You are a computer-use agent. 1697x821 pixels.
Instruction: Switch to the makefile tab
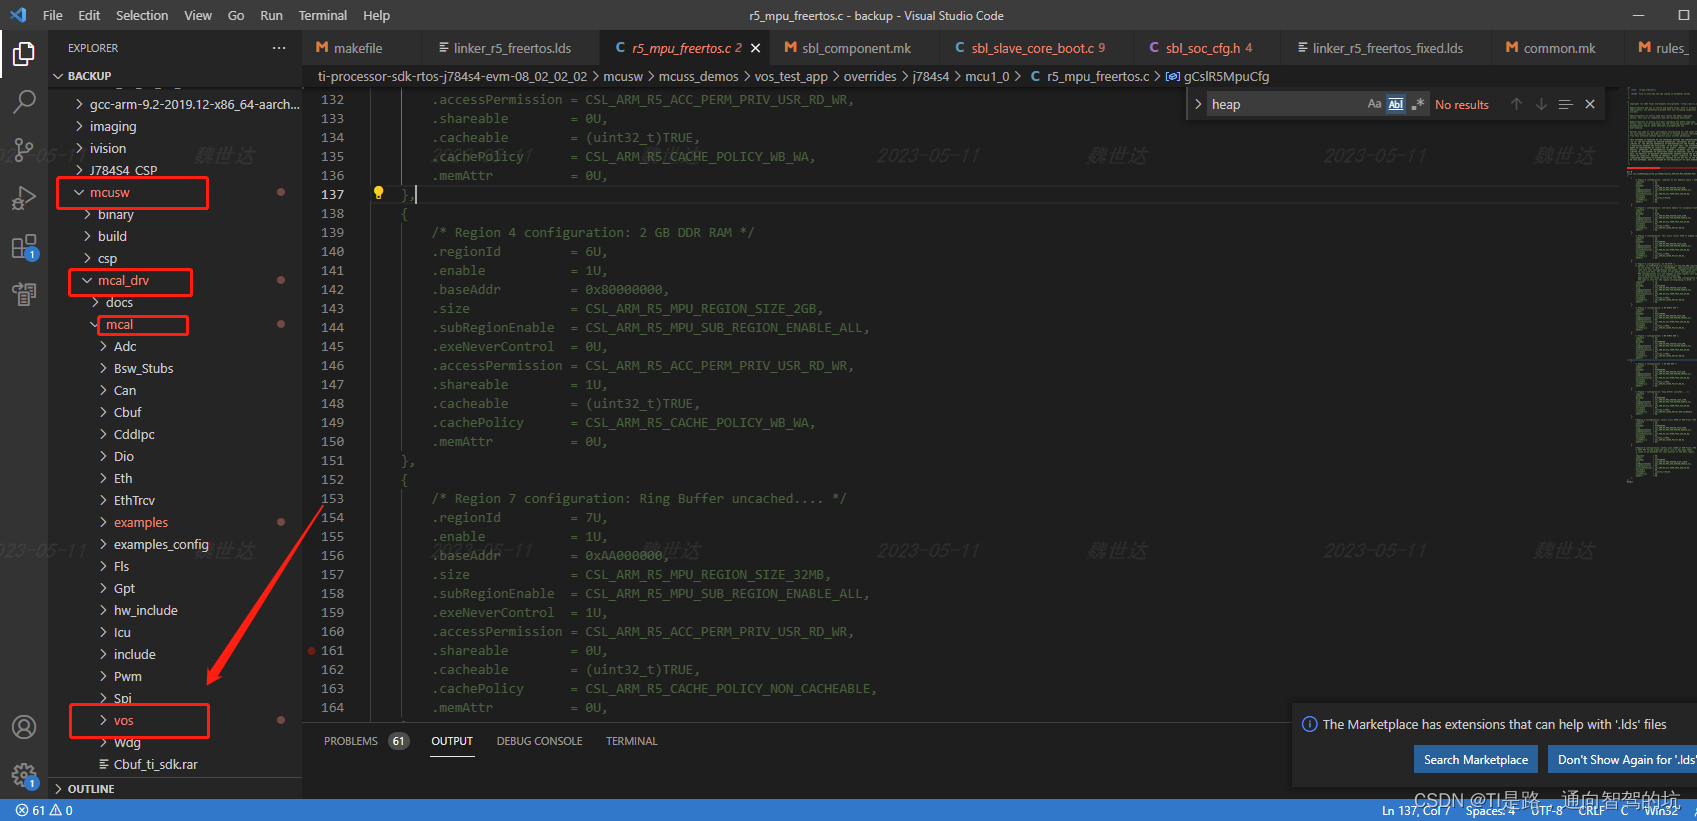pos(358,48)
